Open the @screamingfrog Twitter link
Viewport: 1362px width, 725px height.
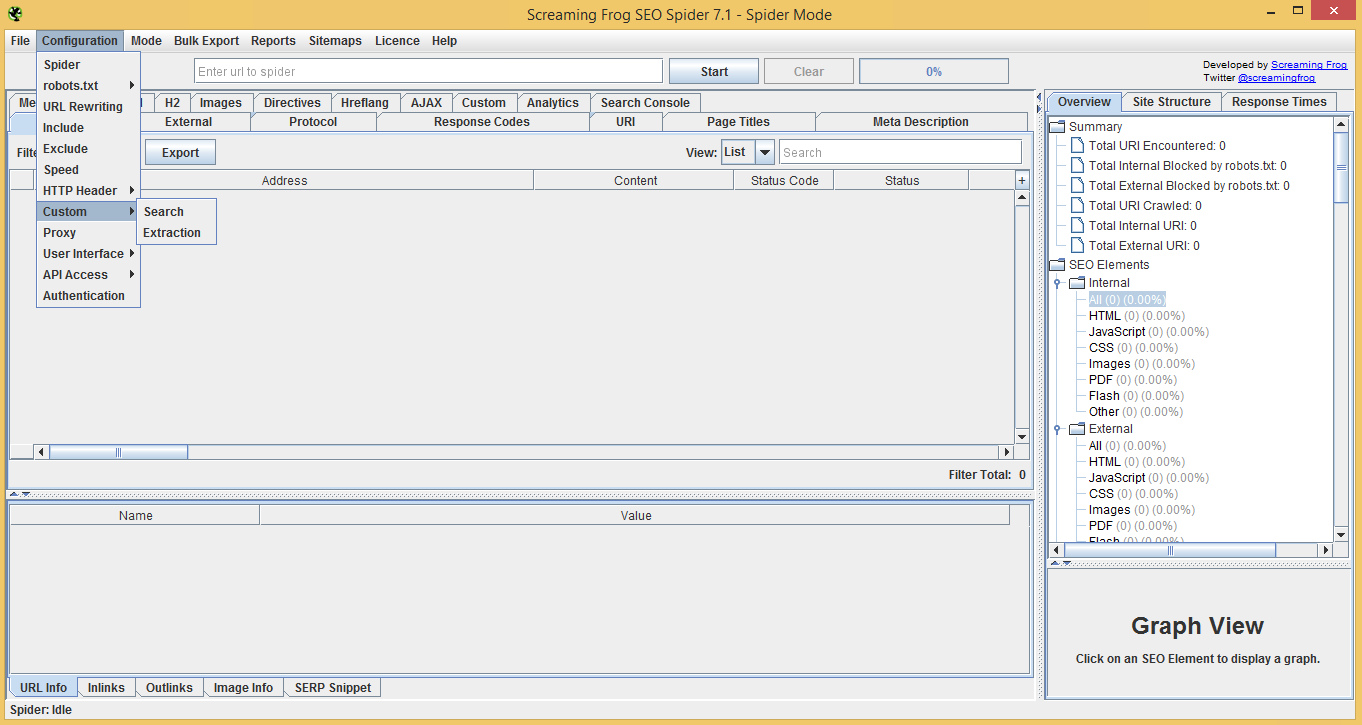tap(1277, 78)
